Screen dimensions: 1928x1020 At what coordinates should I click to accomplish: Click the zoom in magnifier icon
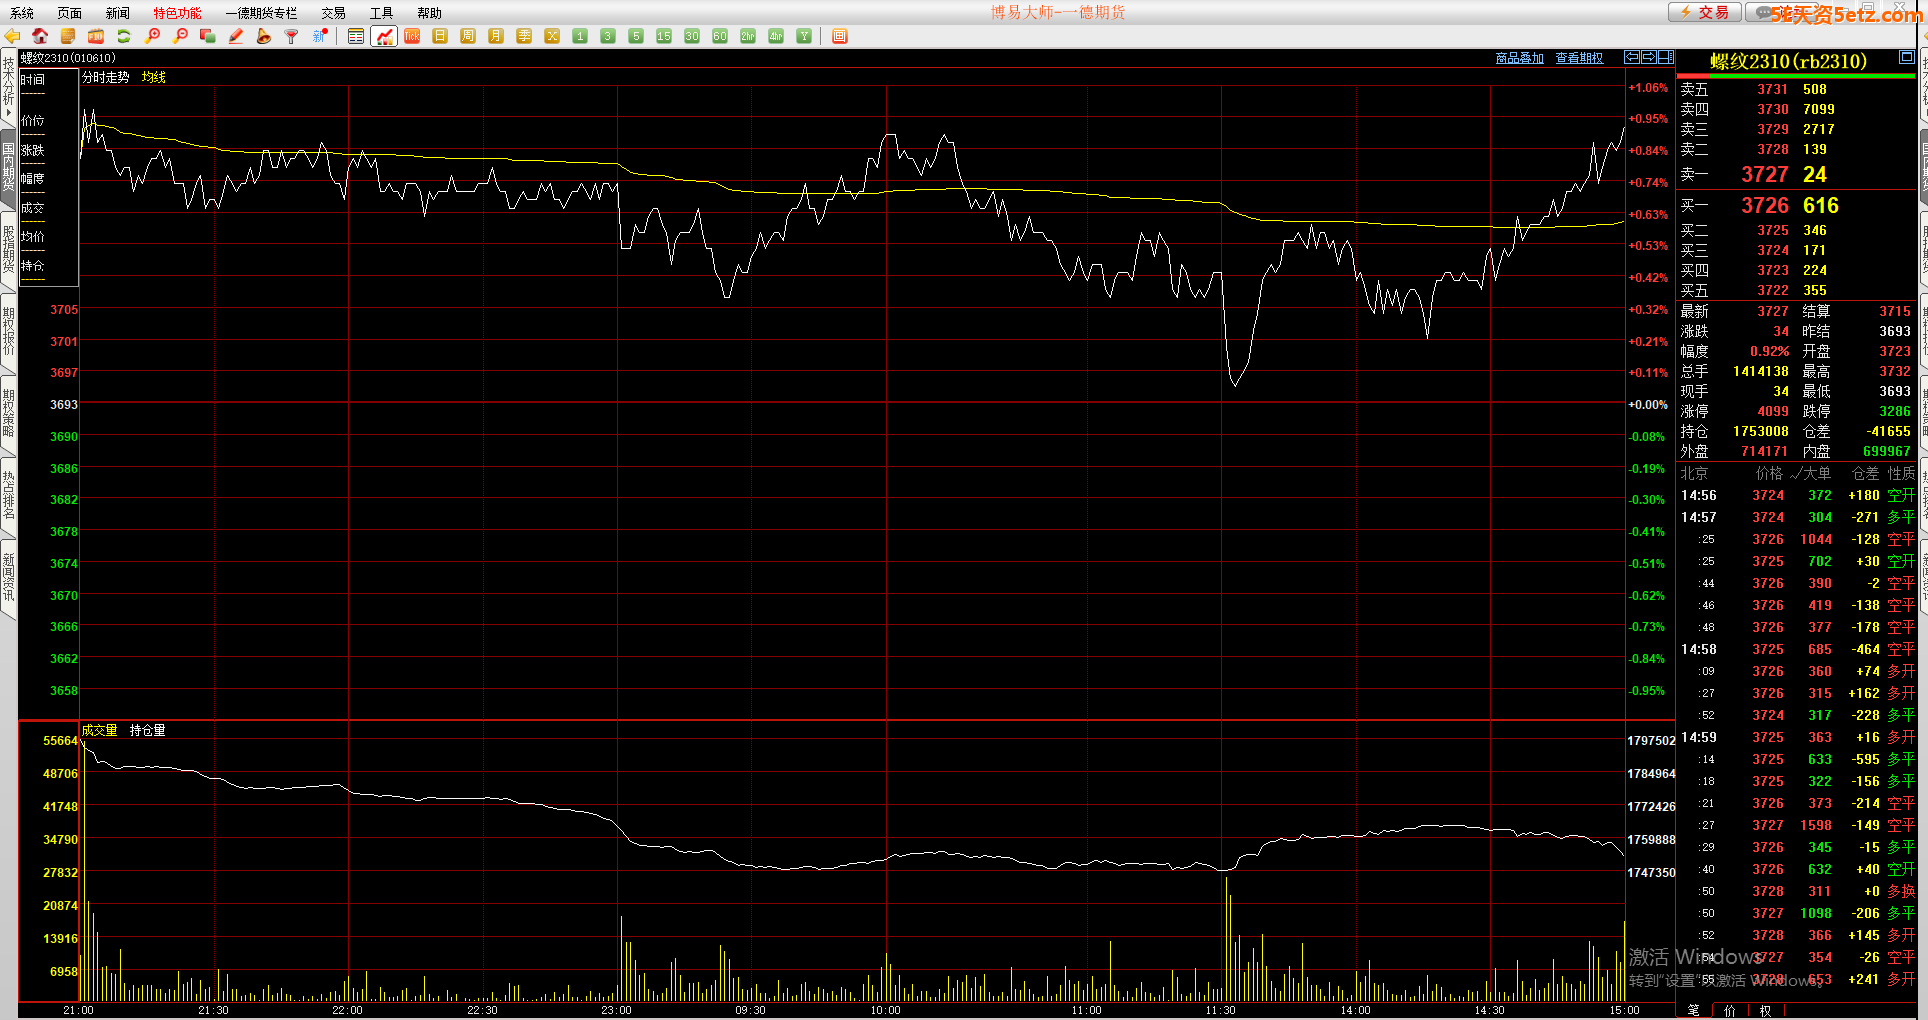(x=152, y=36)
